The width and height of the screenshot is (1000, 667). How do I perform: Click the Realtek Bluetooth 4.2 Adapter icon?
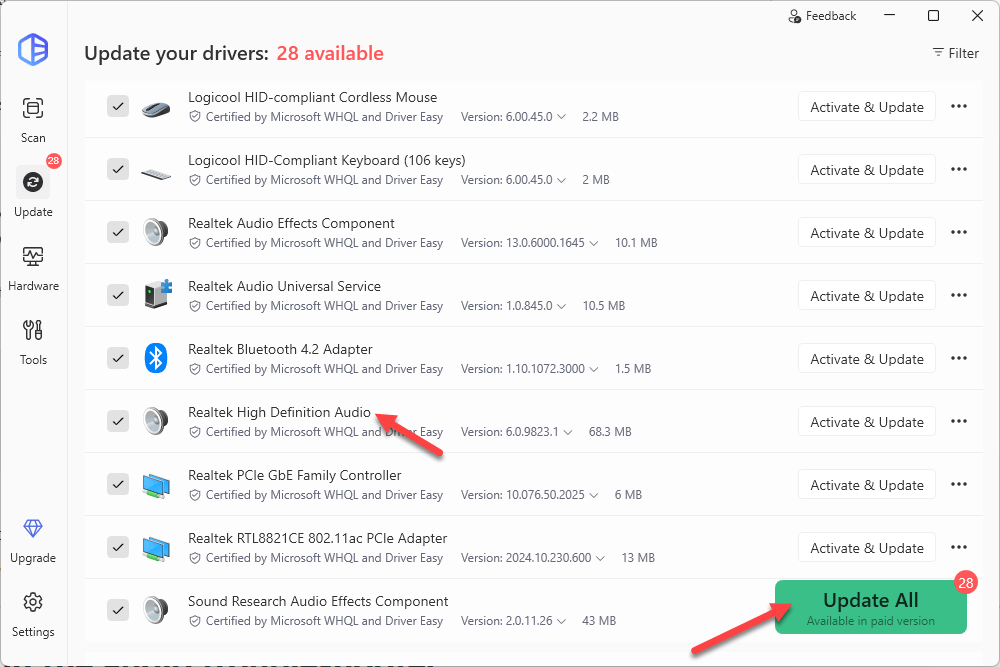point(155,358)
